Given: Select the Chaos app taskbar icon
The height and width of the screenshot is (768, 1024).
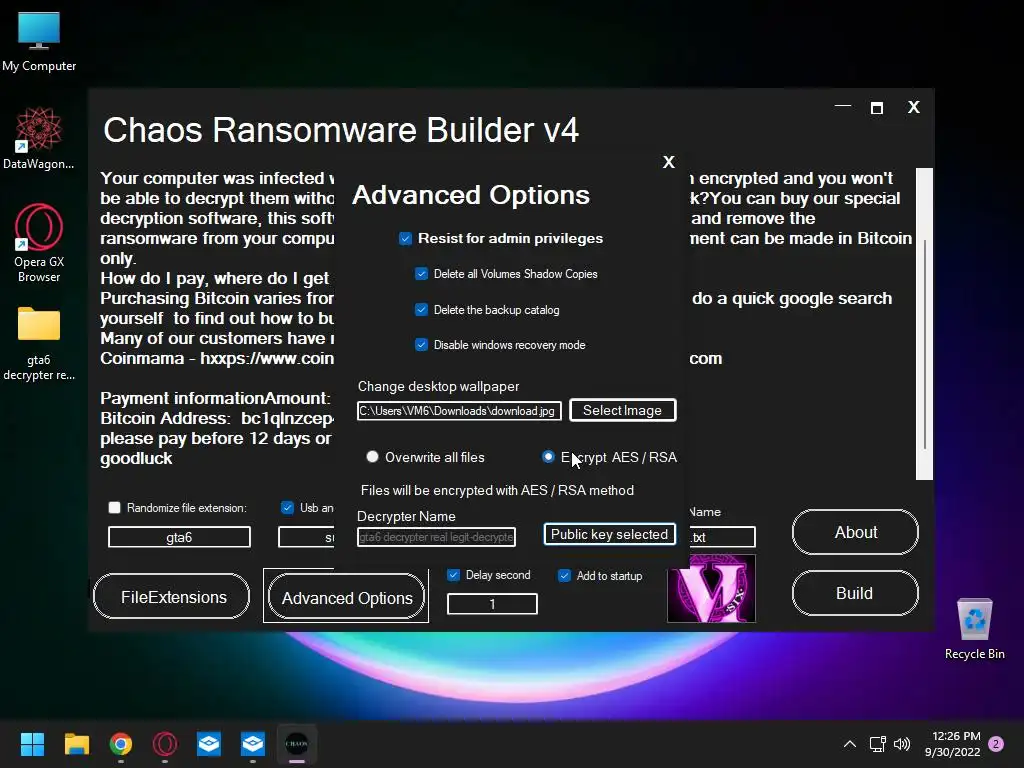Looking at the screenshot, I should [x=296, y=744].
